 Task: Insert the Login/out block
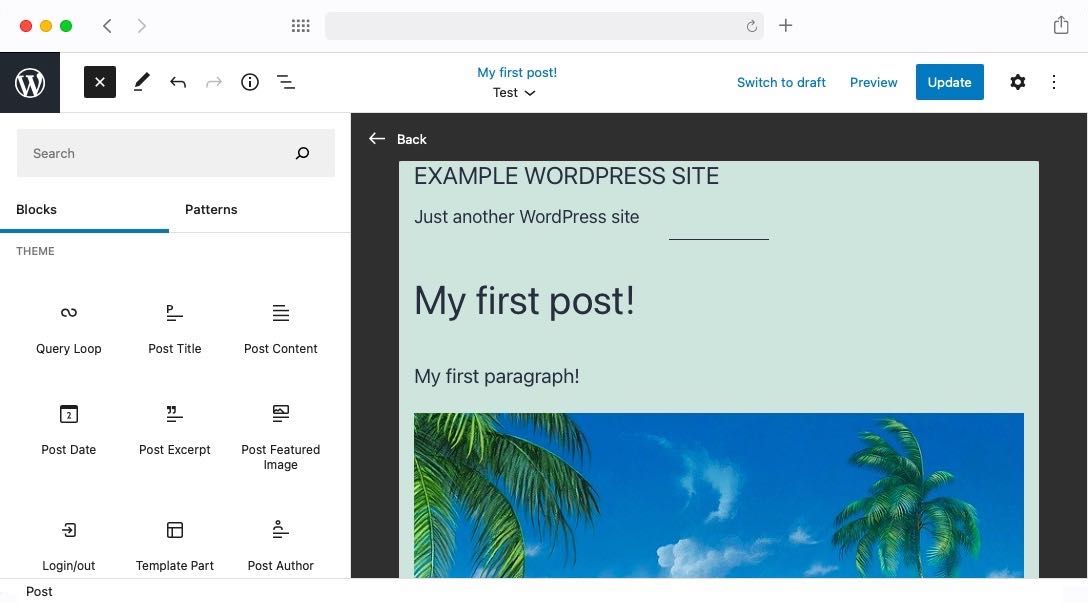[x=68, y=542]
